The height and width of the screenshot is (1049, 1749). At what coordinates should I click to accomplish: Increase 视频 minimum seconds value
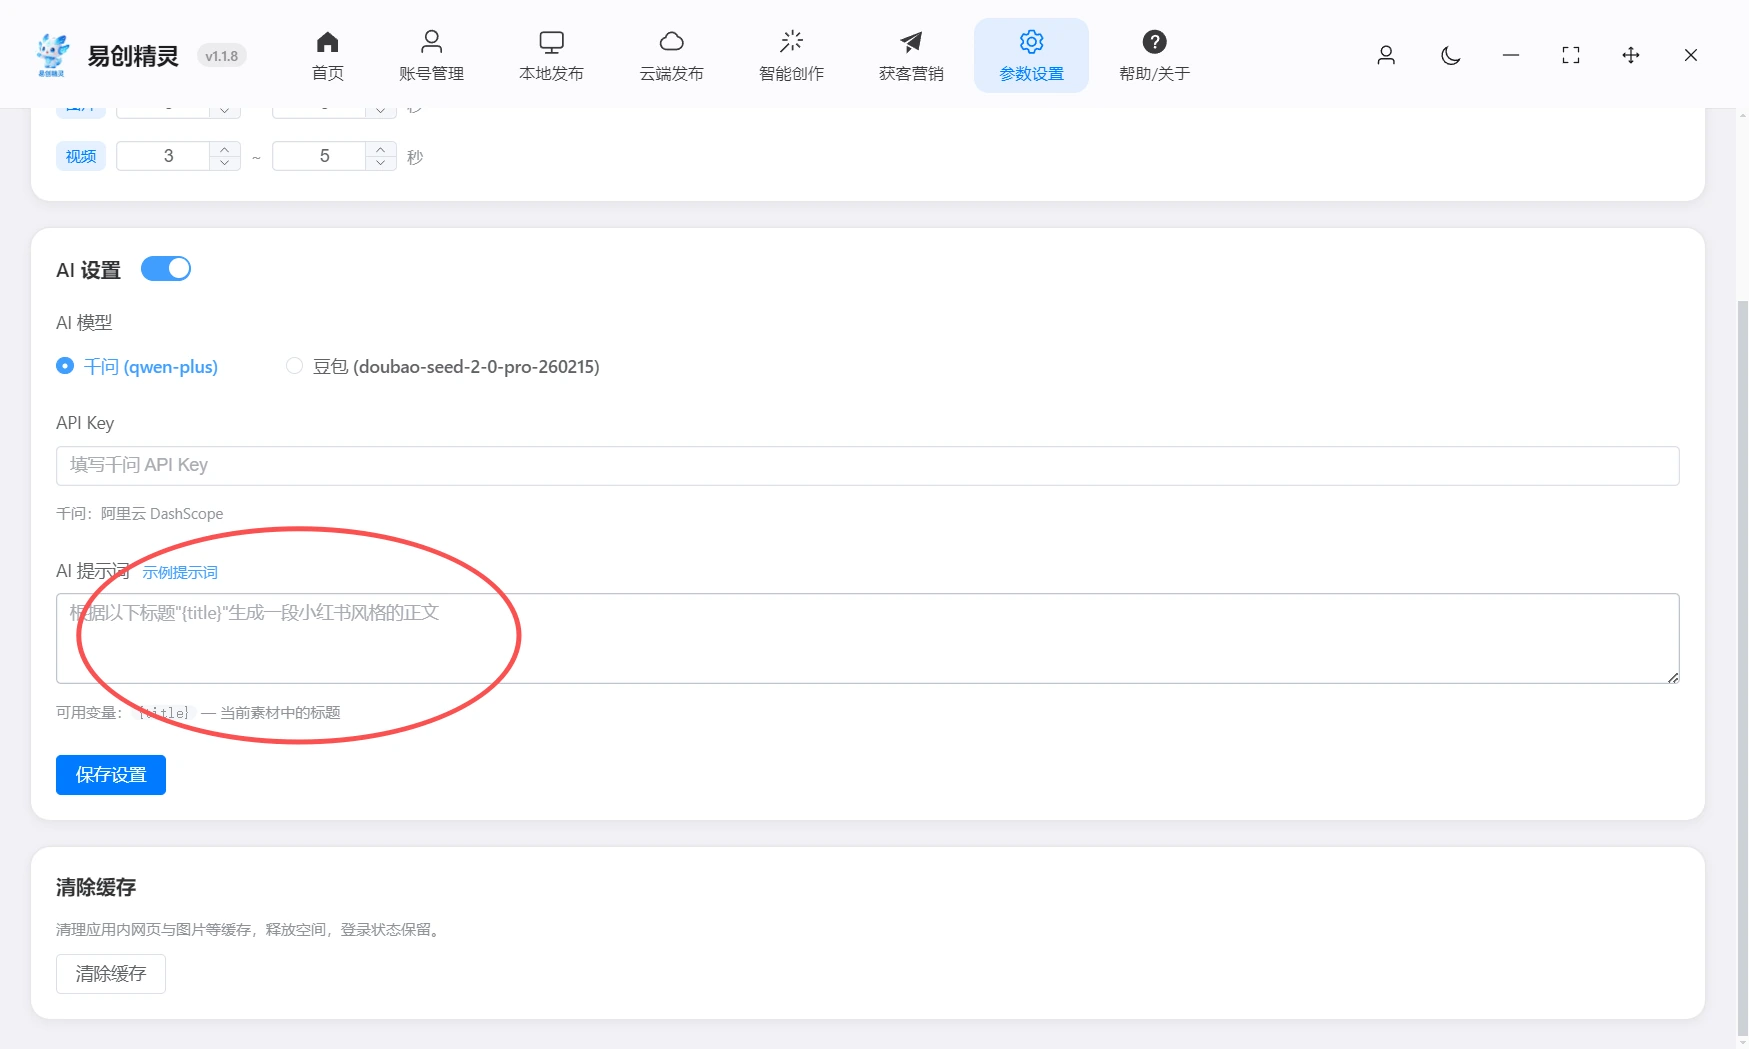[x=225, y=149]
